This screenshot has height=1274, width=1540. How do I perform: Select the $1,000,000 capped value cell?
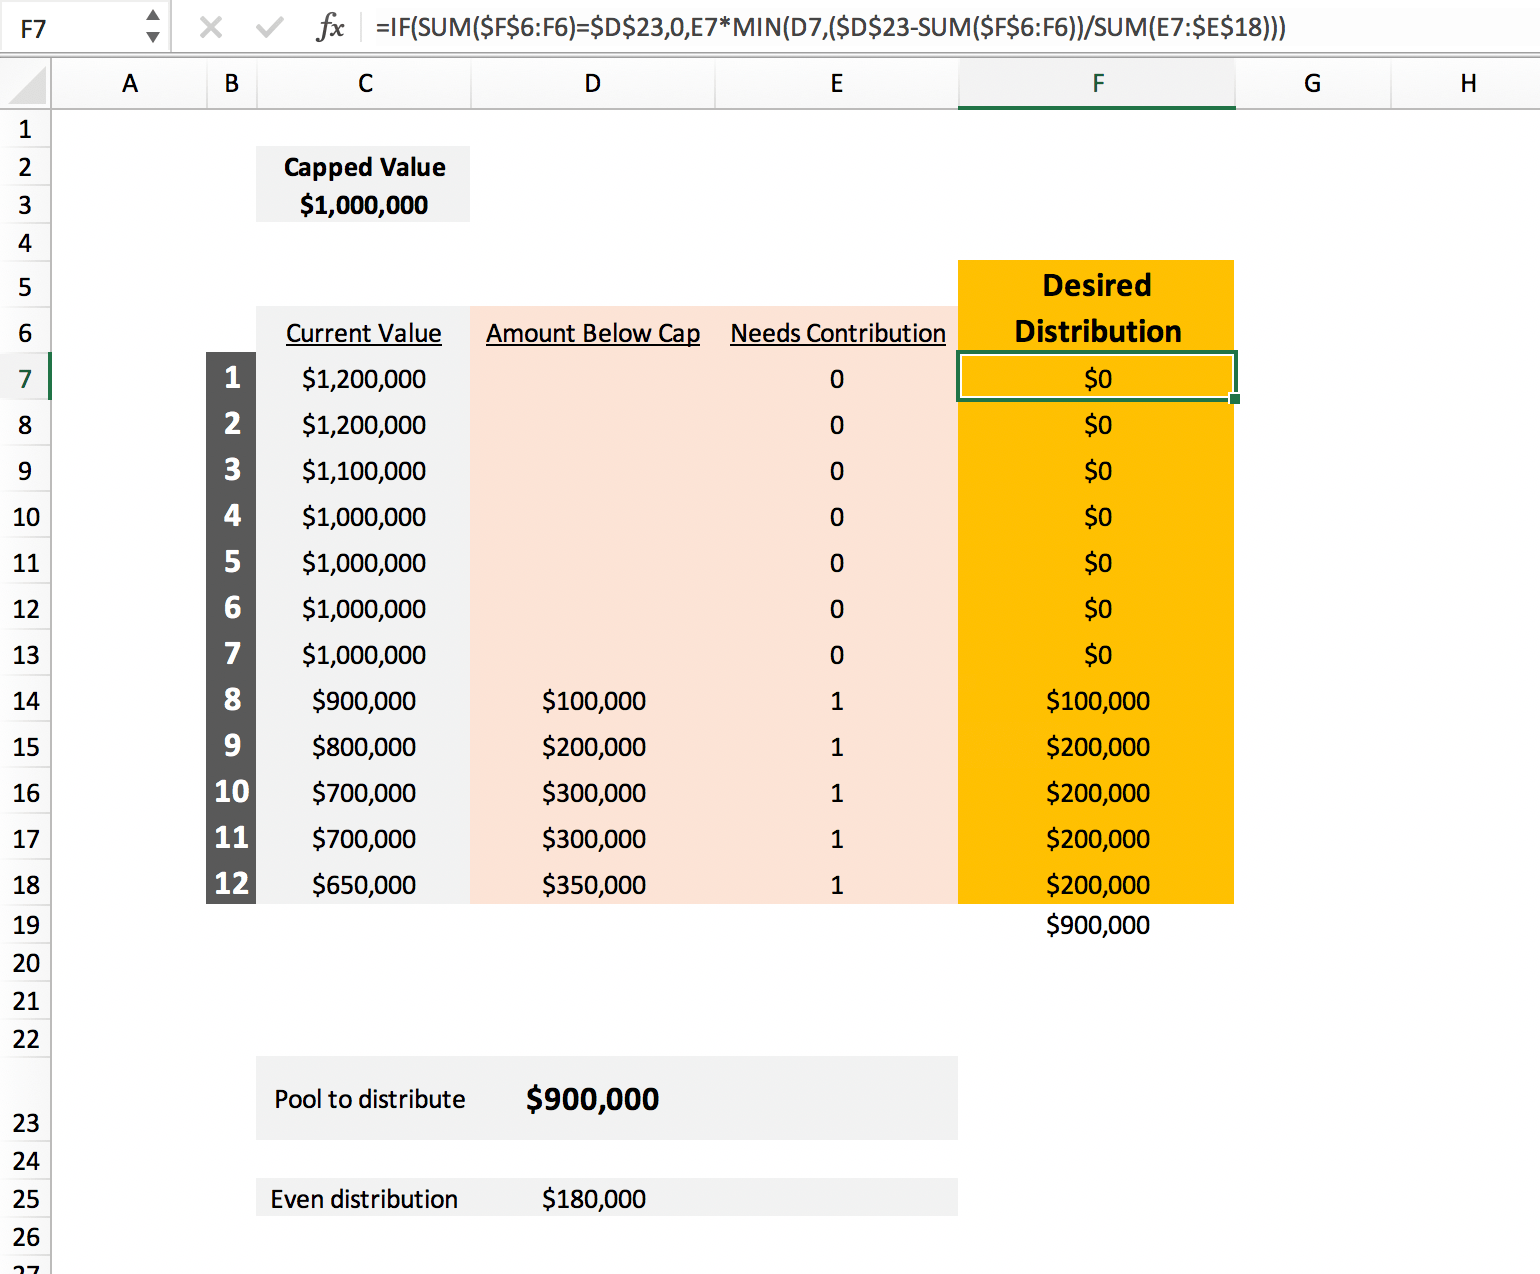pos(363,205)
